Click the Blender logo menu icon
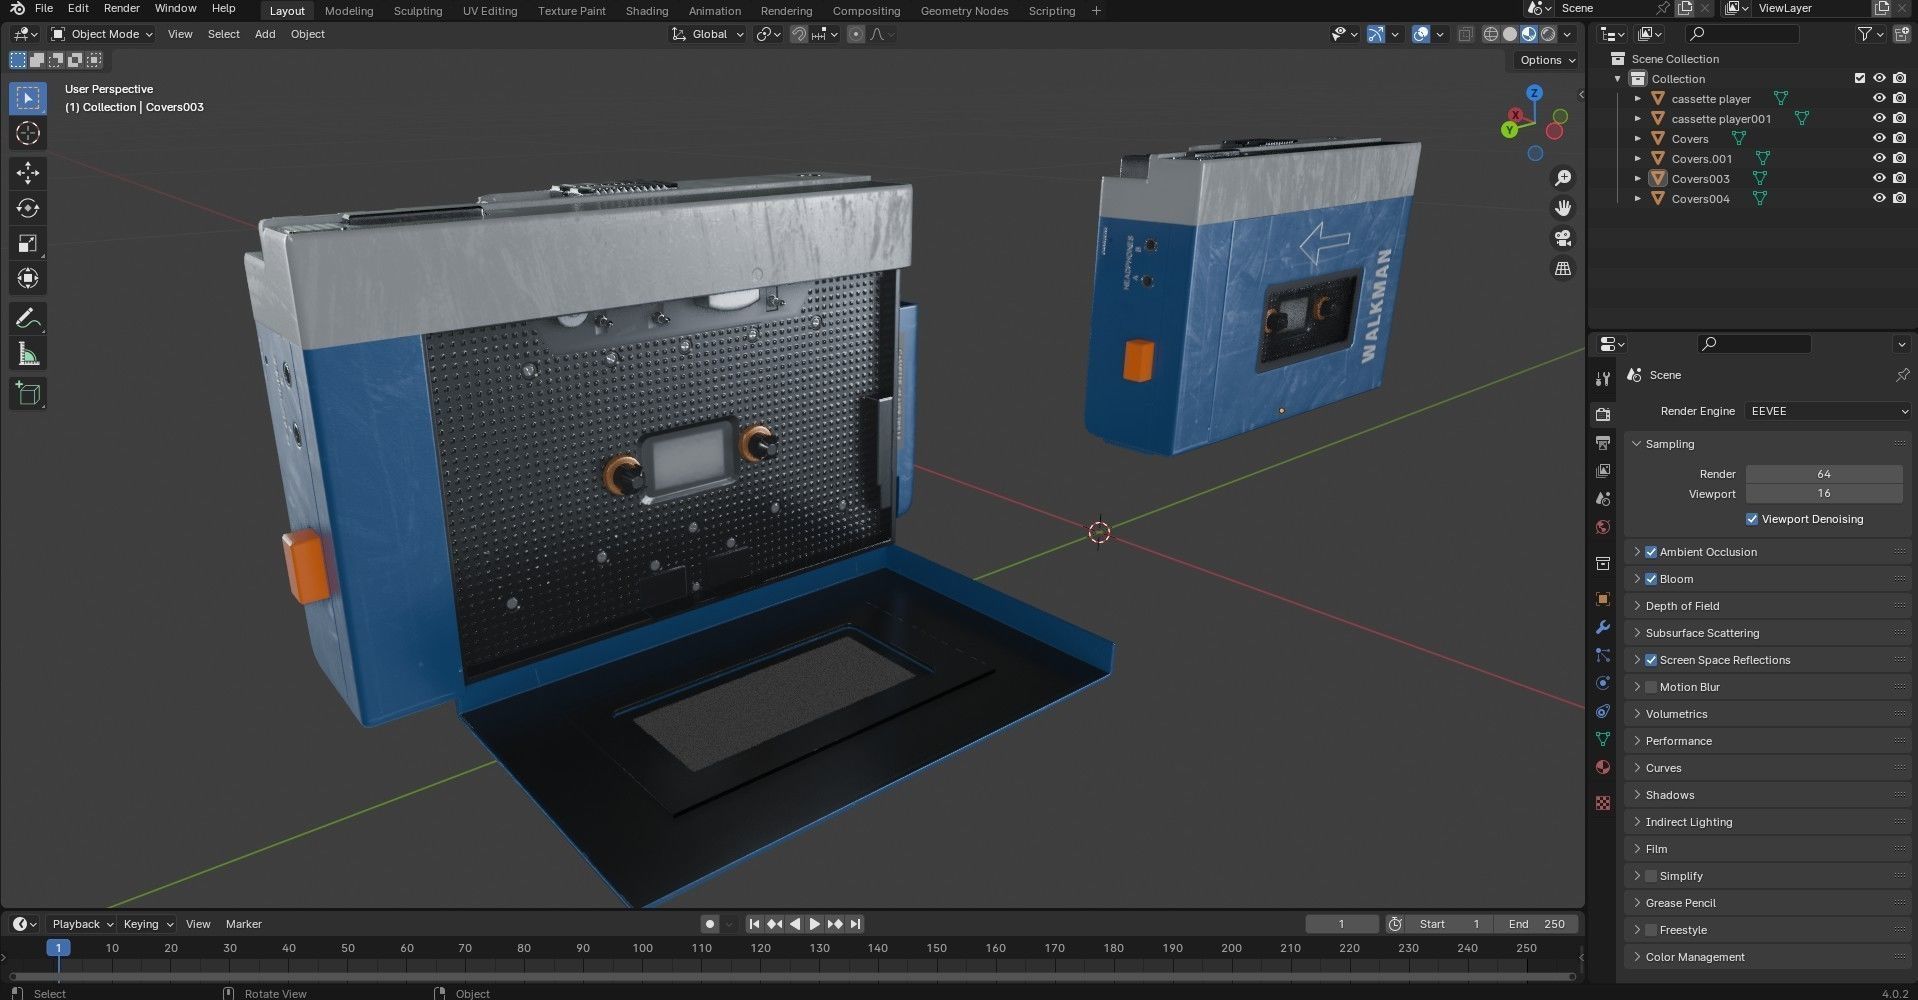The height and width of the screenshot is (1000, 1918). click(16, 8)
